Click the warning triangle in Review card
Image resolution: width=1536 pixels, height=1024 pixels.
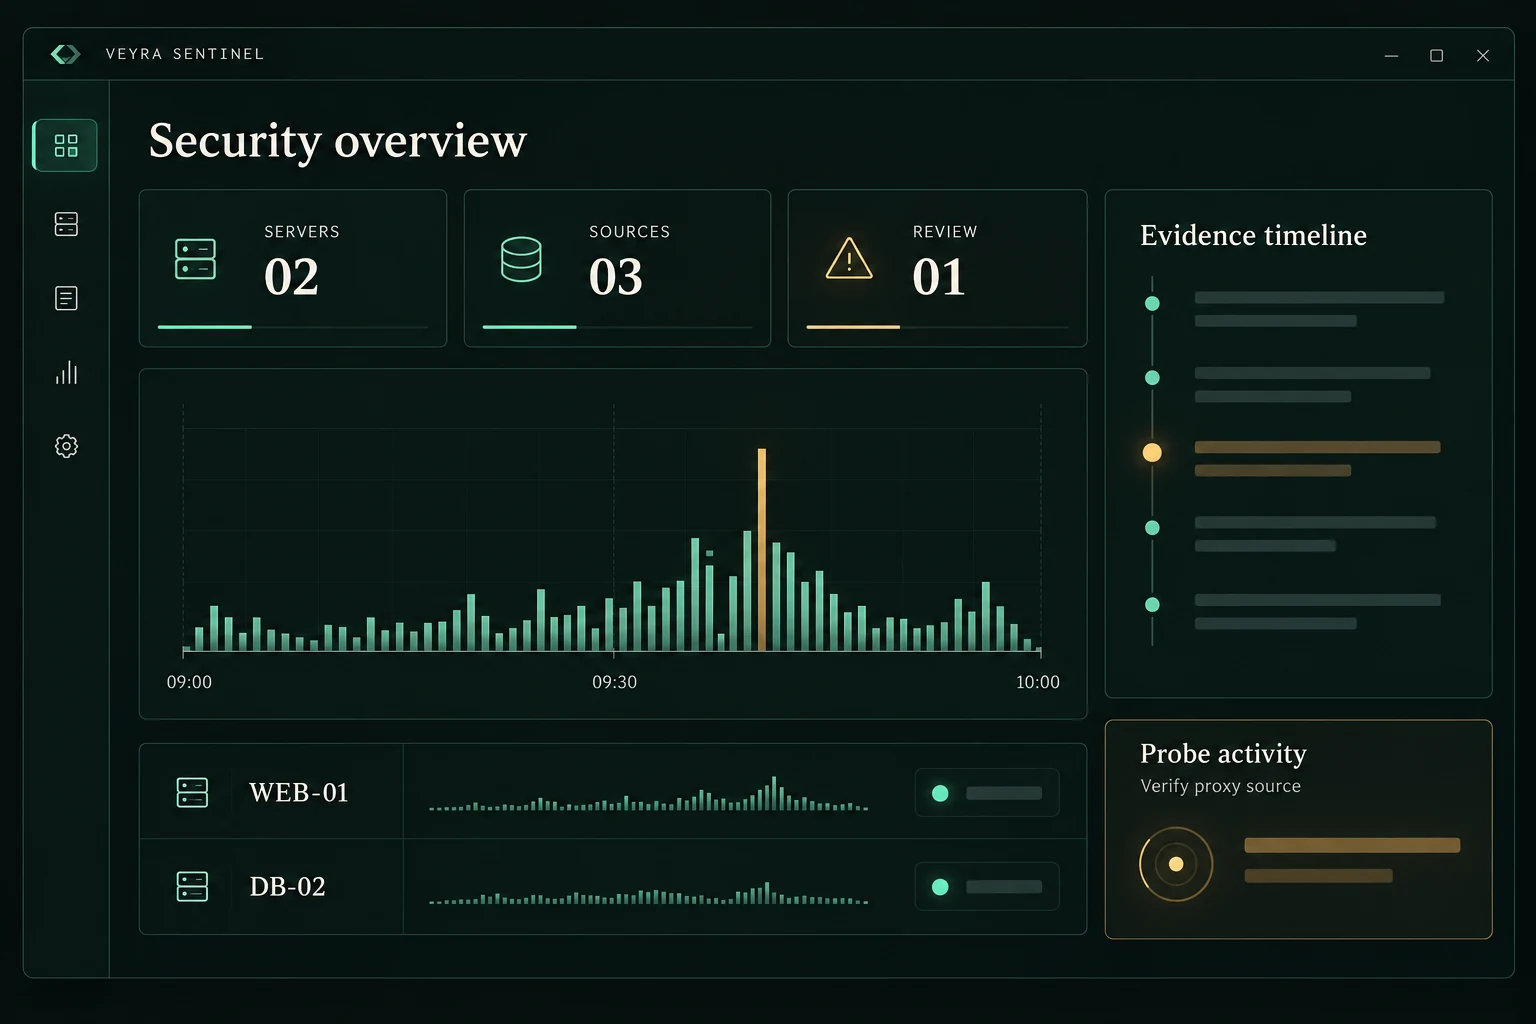[849, 259]
